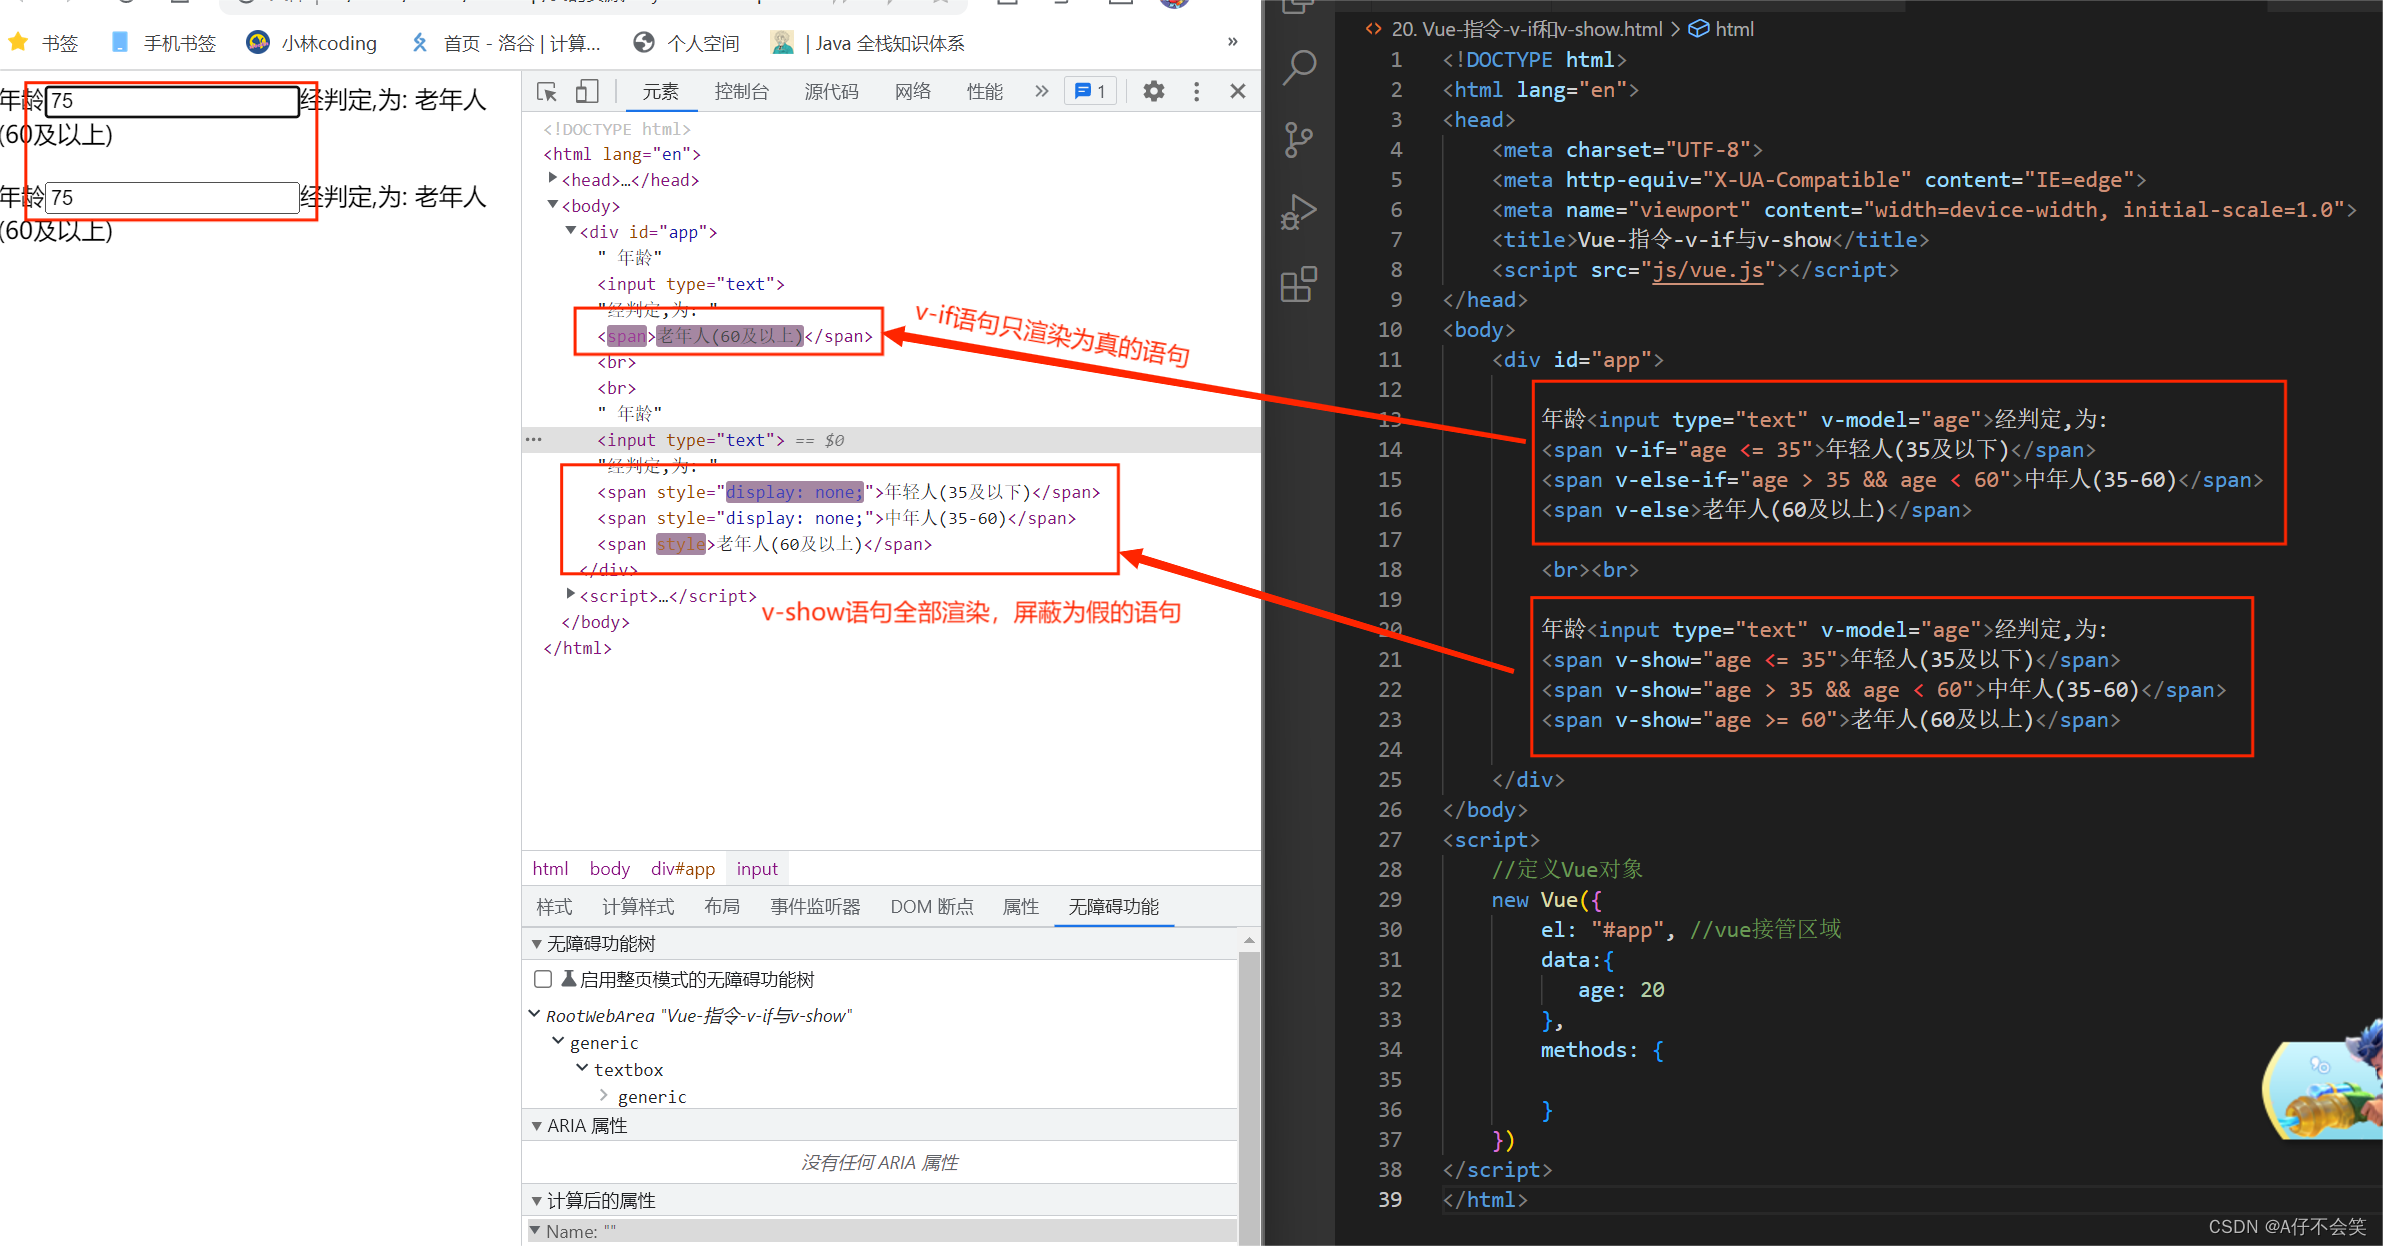Click the bookmarks star icon labeled 书签

click(x=18, y=42)
